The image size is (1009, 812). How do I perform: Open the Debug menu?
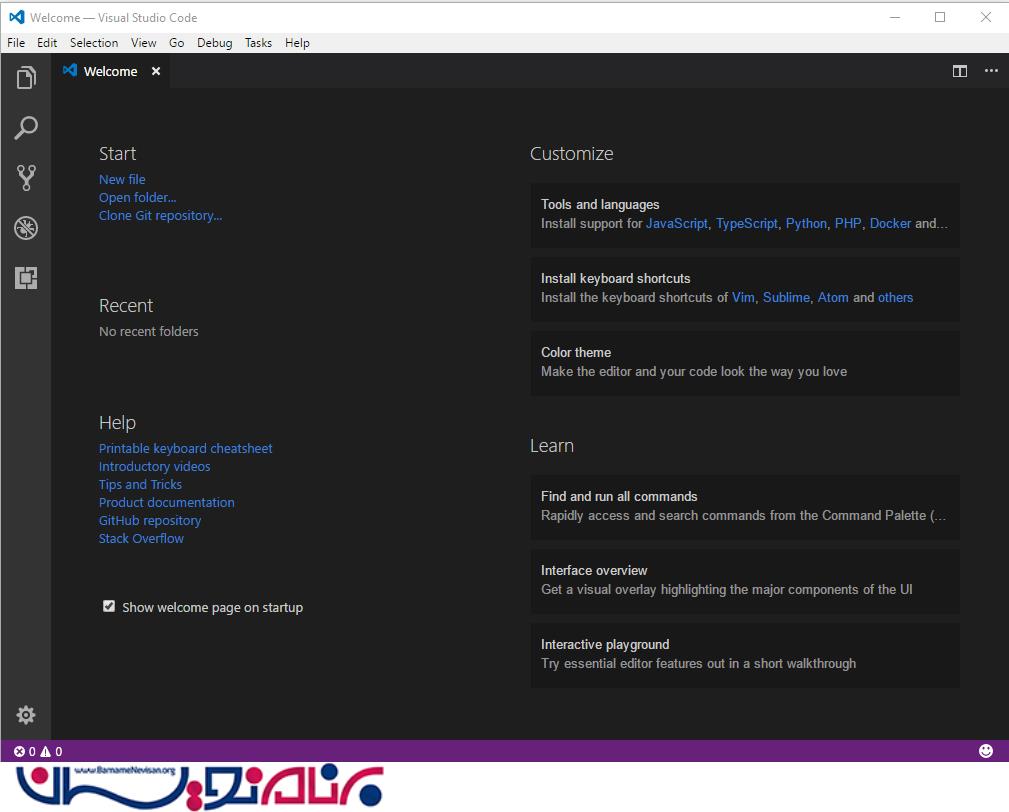(x=214, y=42)
